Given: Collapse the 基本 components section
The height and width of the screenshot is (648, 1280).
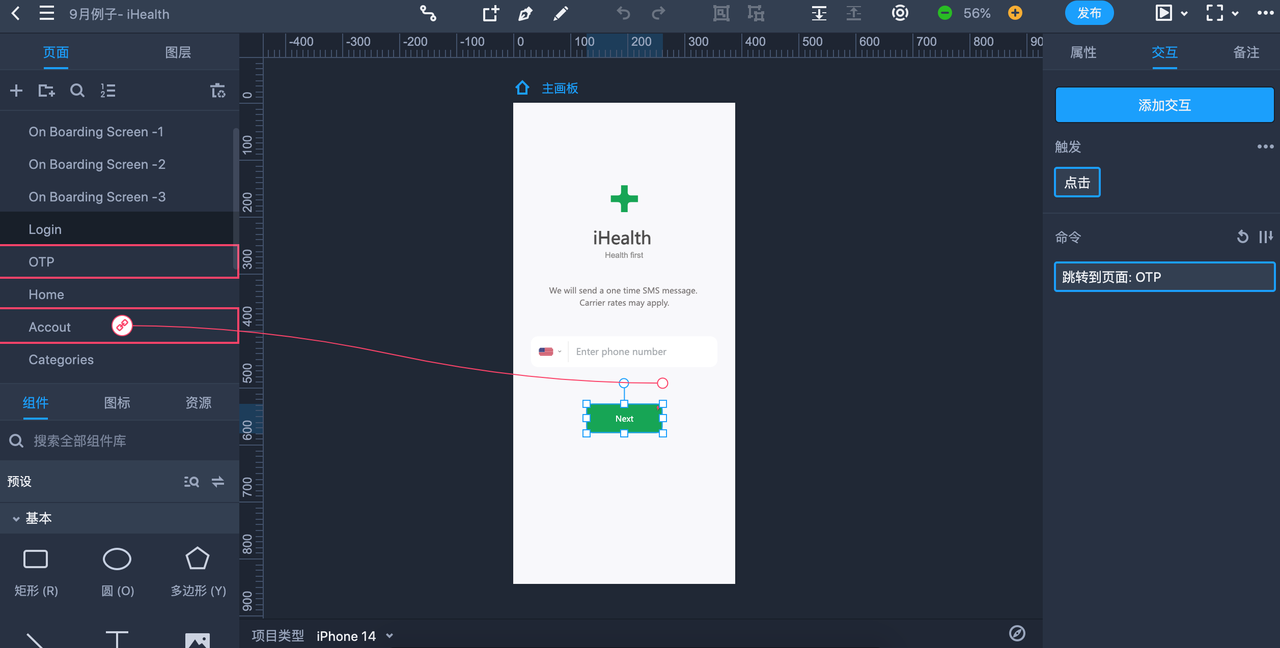Looking at the screenshot, I should [x=16, y=519].
